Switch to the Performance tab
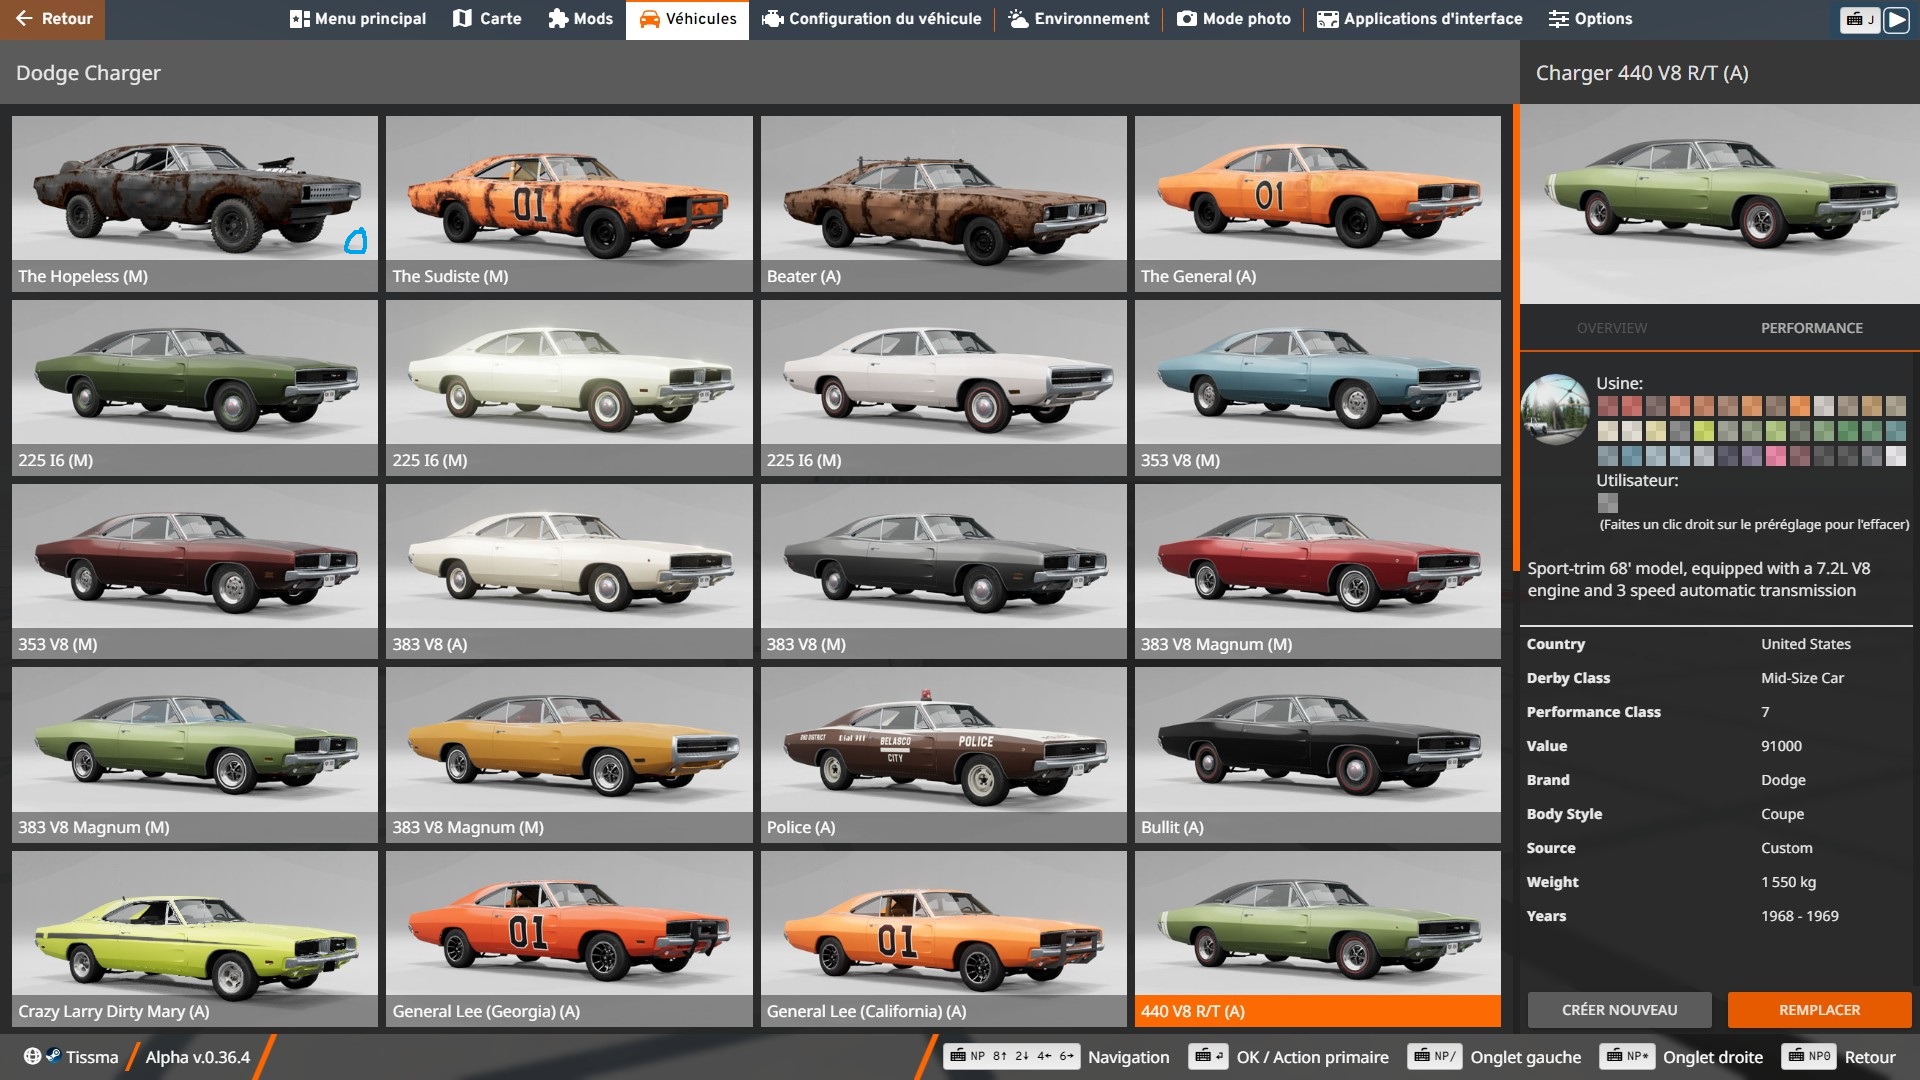The image size is (1920, 1080). pyautogui.click(x=1811, y=328)
